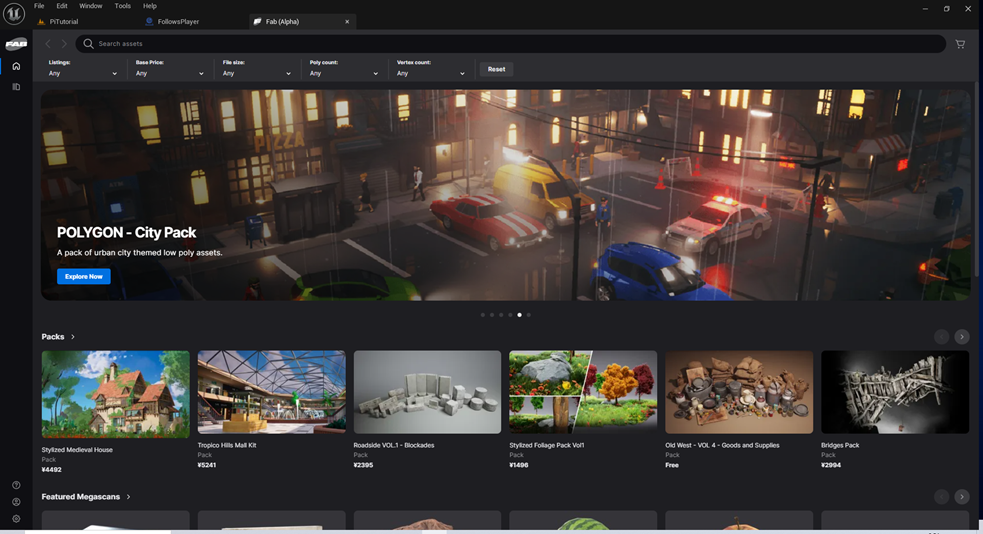This screenshot has height=534, width=983.
Task: Click the Packs row previous arrow
Action: (941, 337)
